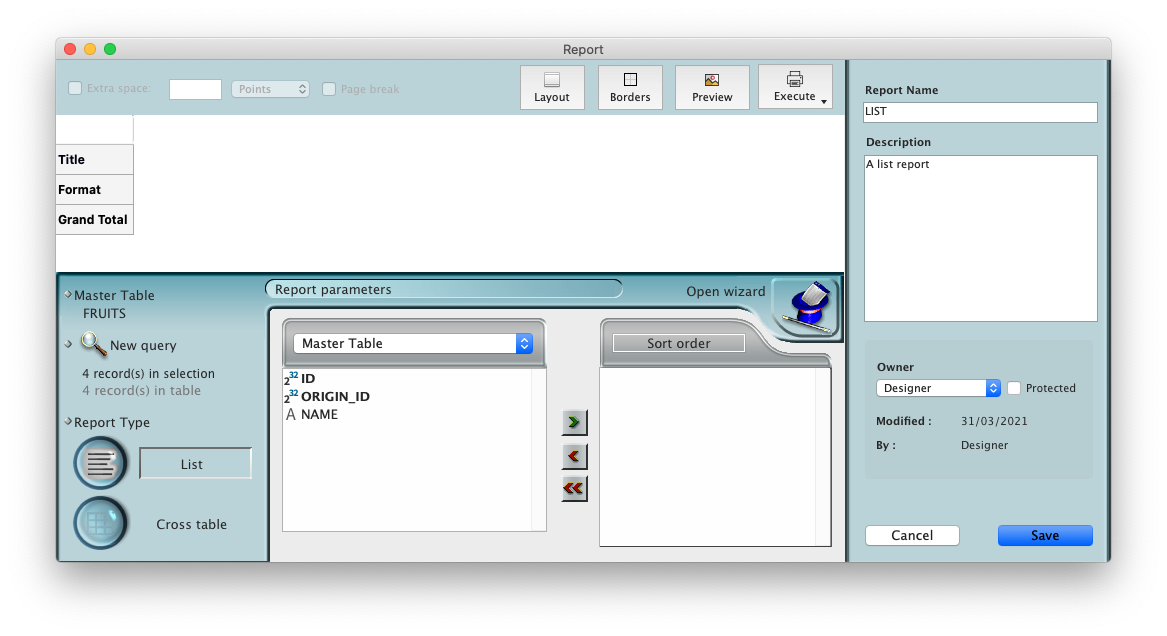Open the Layout toolbar button

click(551, 88)
